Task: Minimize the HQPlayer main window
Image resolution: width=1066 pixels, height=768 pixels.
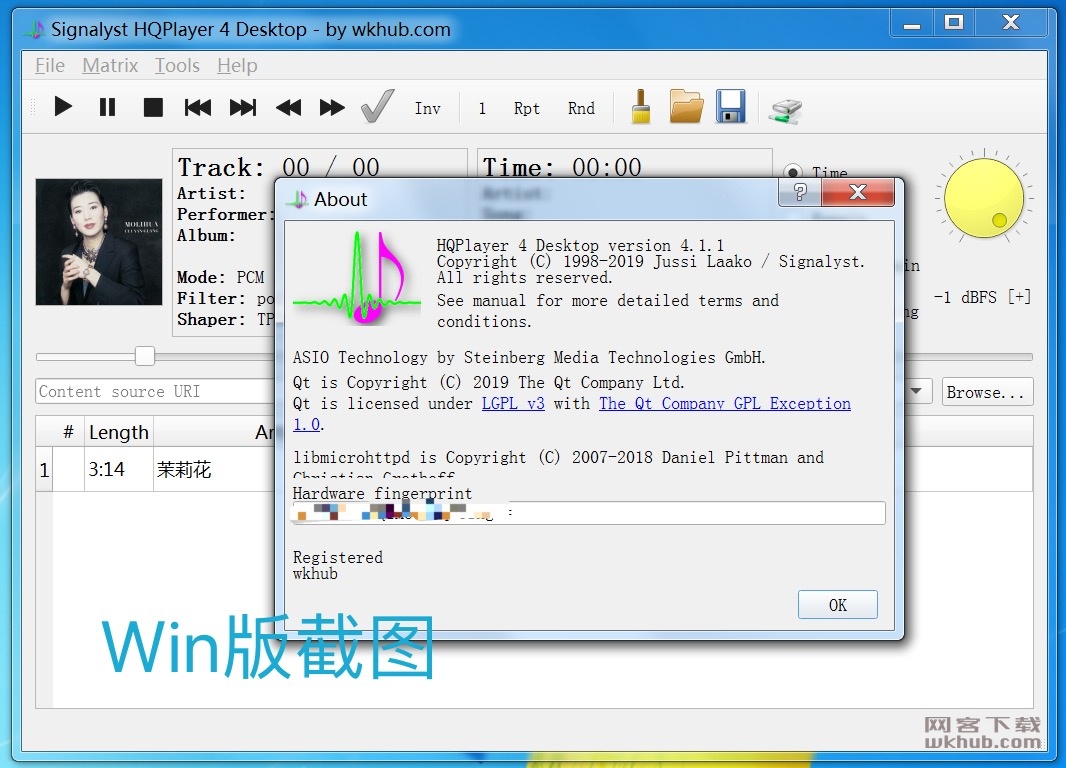Action: coord(912,24)
